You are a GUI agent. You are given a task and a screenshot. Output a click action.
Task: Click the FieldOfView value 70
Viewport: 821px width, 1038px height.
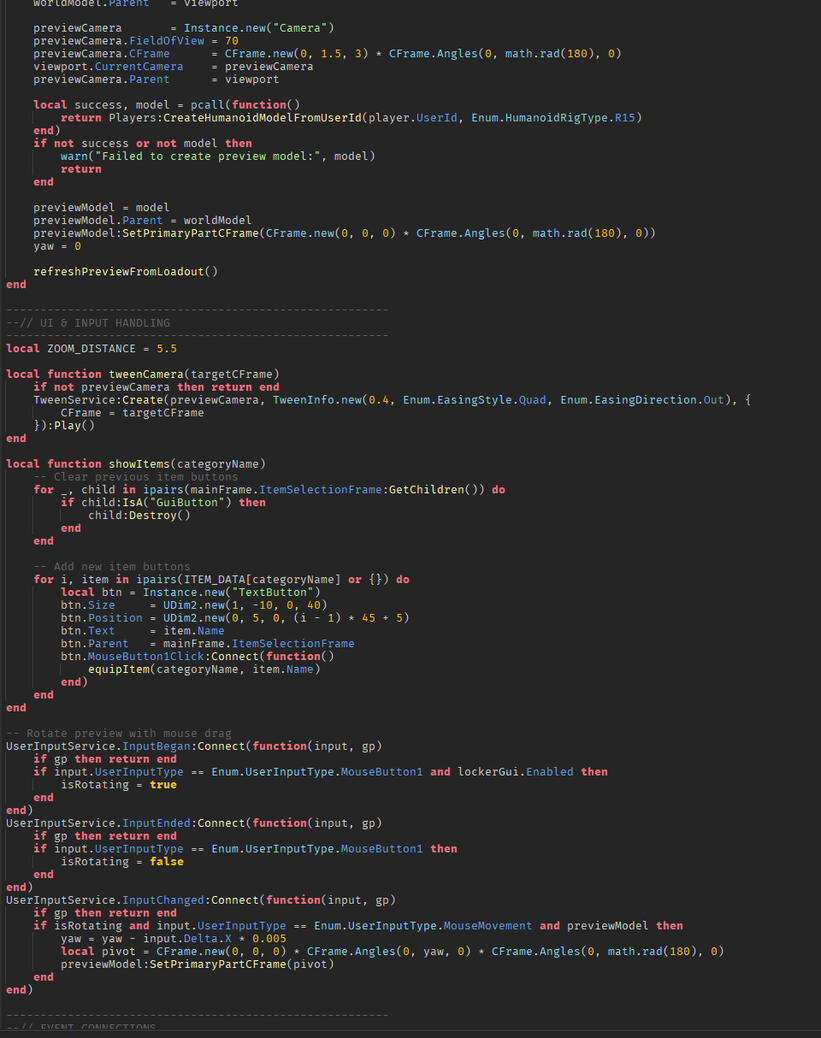point(231,41)
